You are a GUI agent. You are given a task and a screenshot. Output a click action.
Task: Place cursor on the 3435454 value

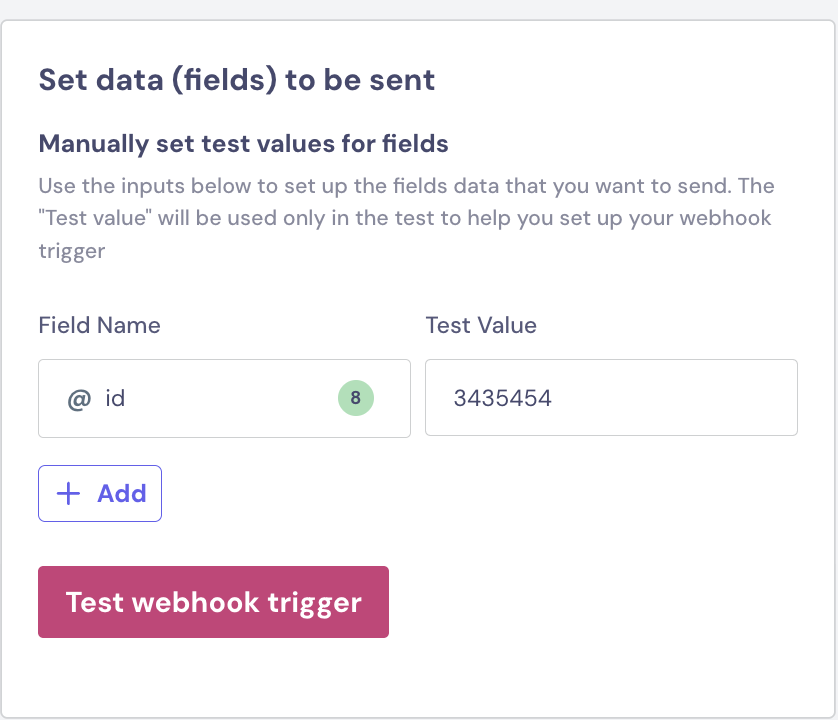point(502,399)
